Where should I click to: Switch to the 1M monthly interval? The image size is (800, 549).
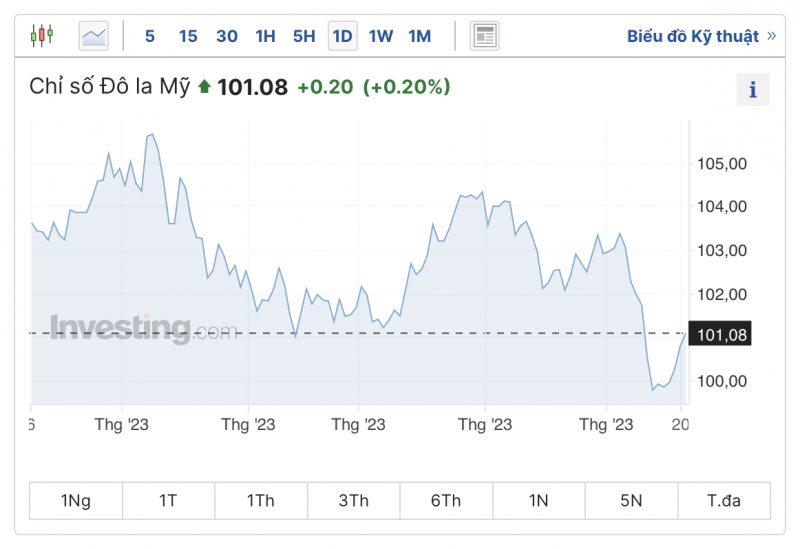click(x=420, y=37)
